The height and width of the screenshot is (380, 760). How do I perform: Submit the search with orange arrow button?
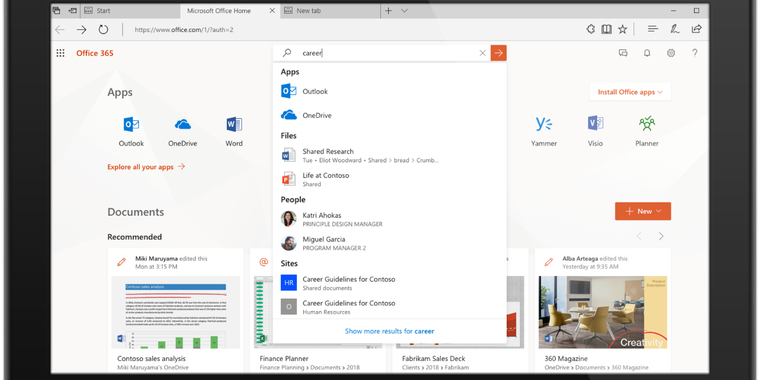click(498, 53)
